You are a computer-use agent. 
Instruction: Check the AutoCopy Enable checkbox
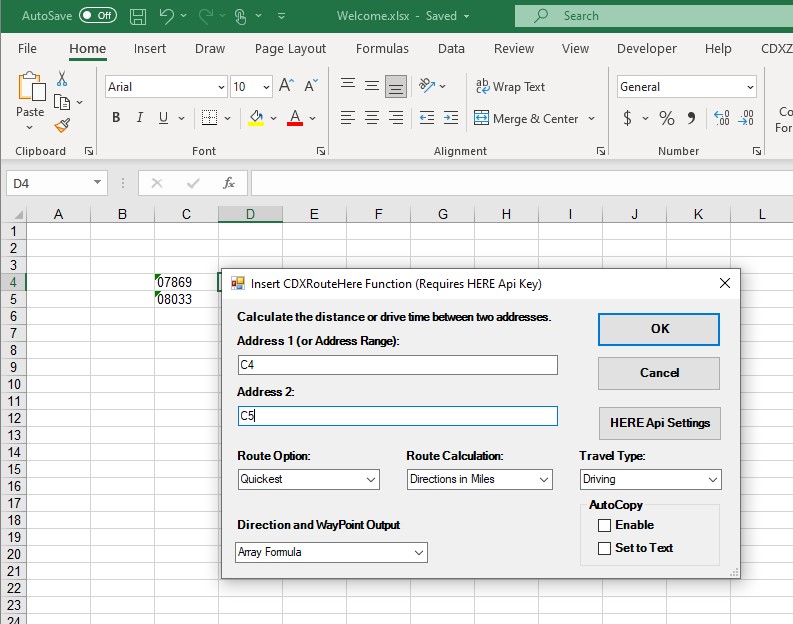[604, 525]
